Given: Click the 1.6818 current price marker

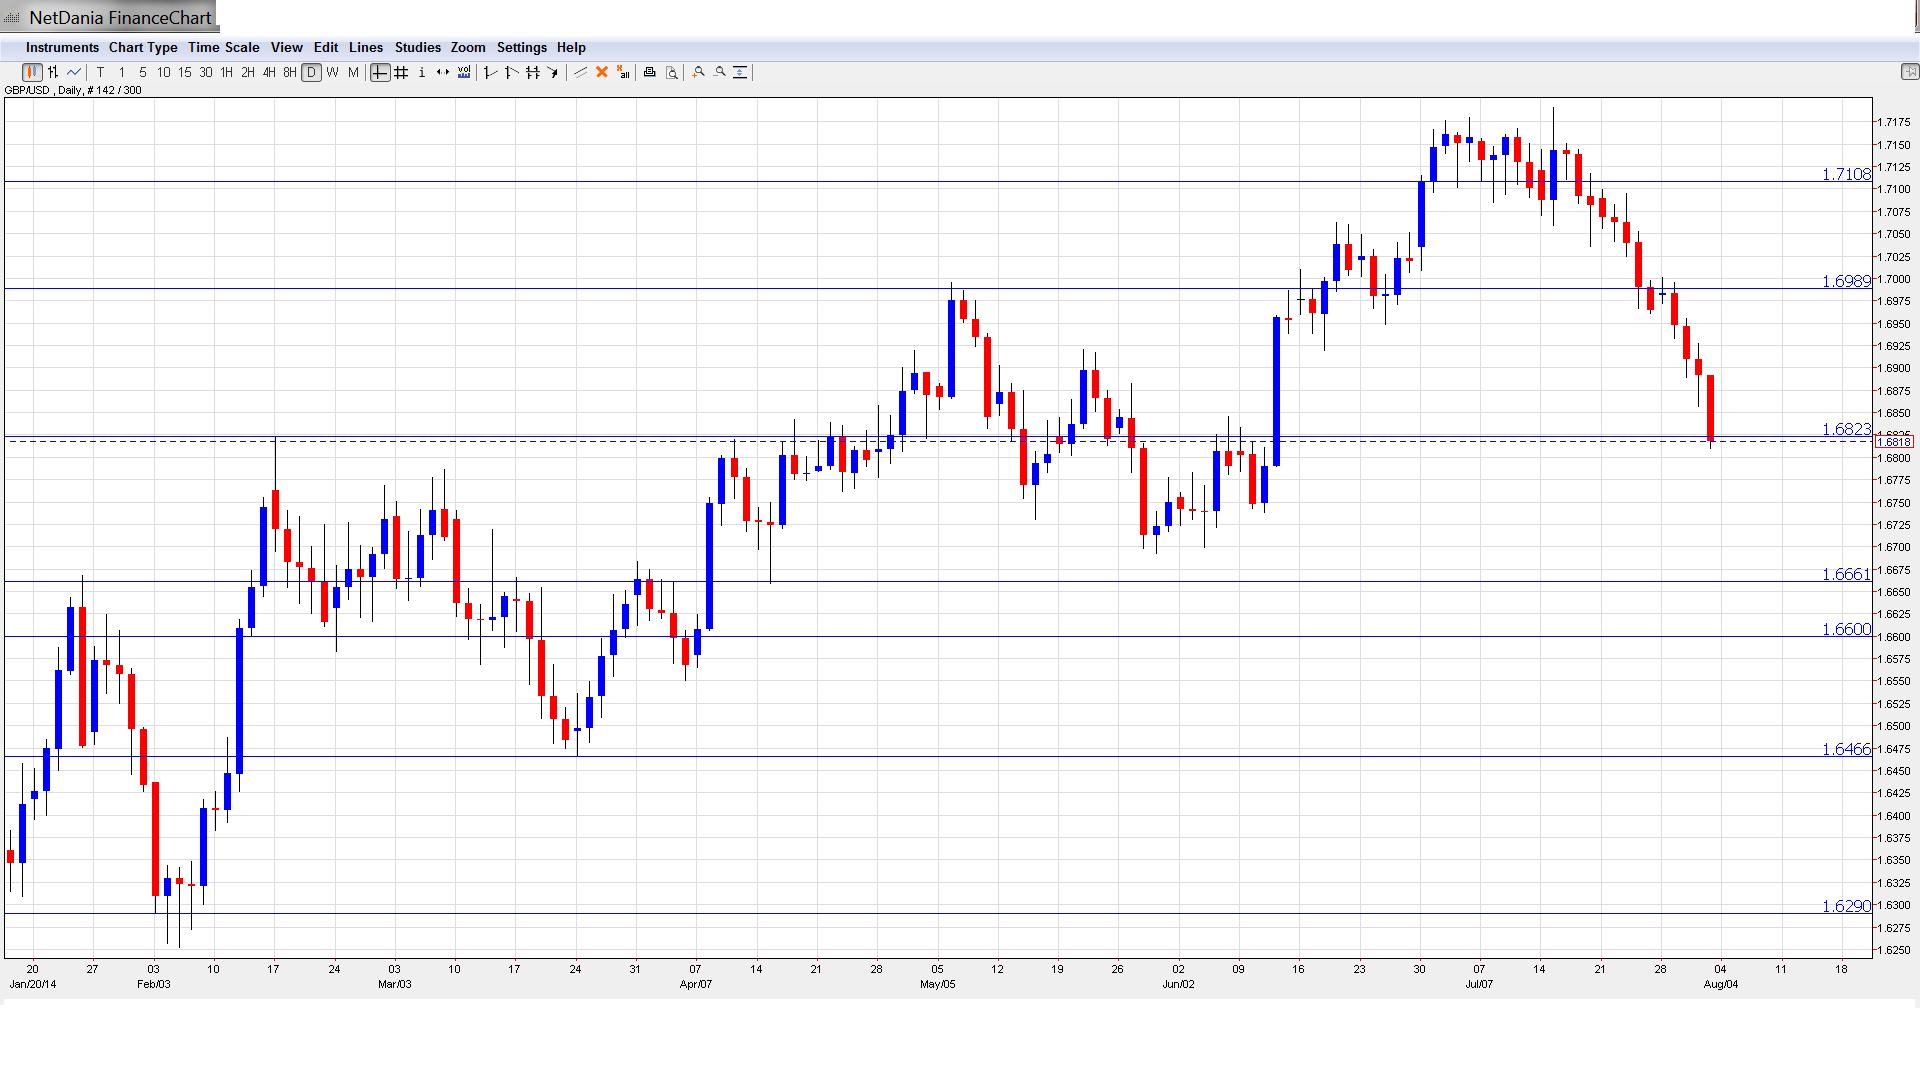Looking at the screenshot, I should (1894, 442).
